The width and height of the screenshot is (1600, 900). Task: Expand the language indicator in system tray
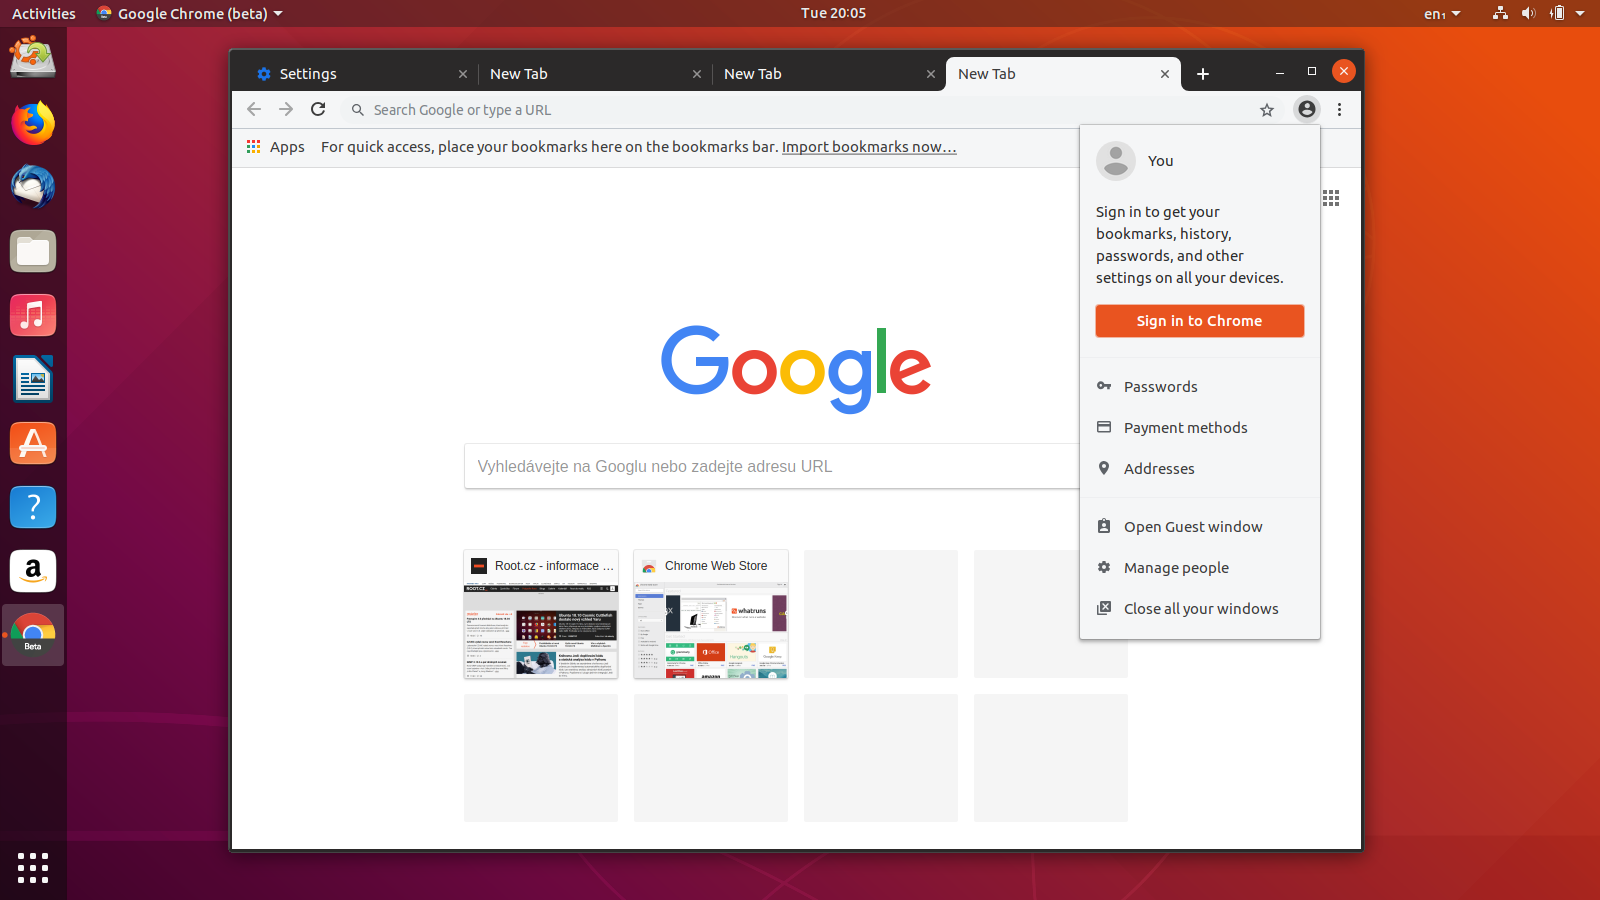point(1440,13)
